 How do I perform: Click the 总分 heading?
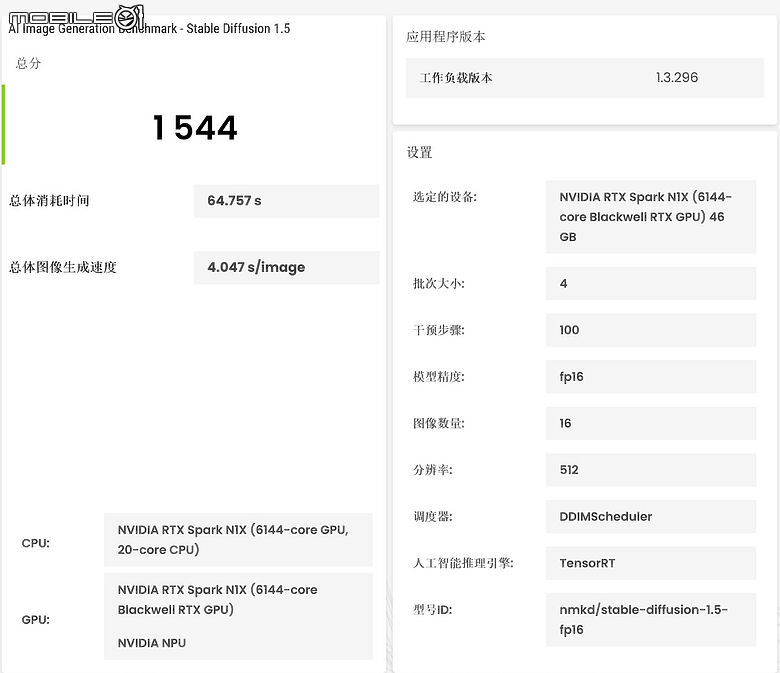[28, 64]
